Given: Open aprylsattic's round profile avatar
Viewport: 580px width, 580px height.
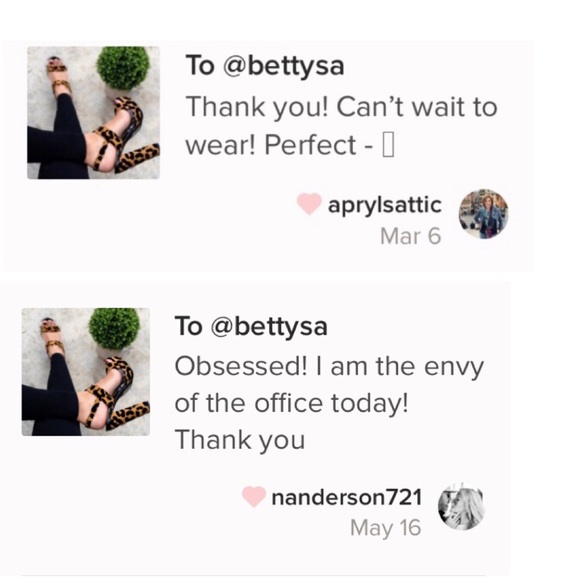Looking at the screenshot, I should tap(483, 215).
